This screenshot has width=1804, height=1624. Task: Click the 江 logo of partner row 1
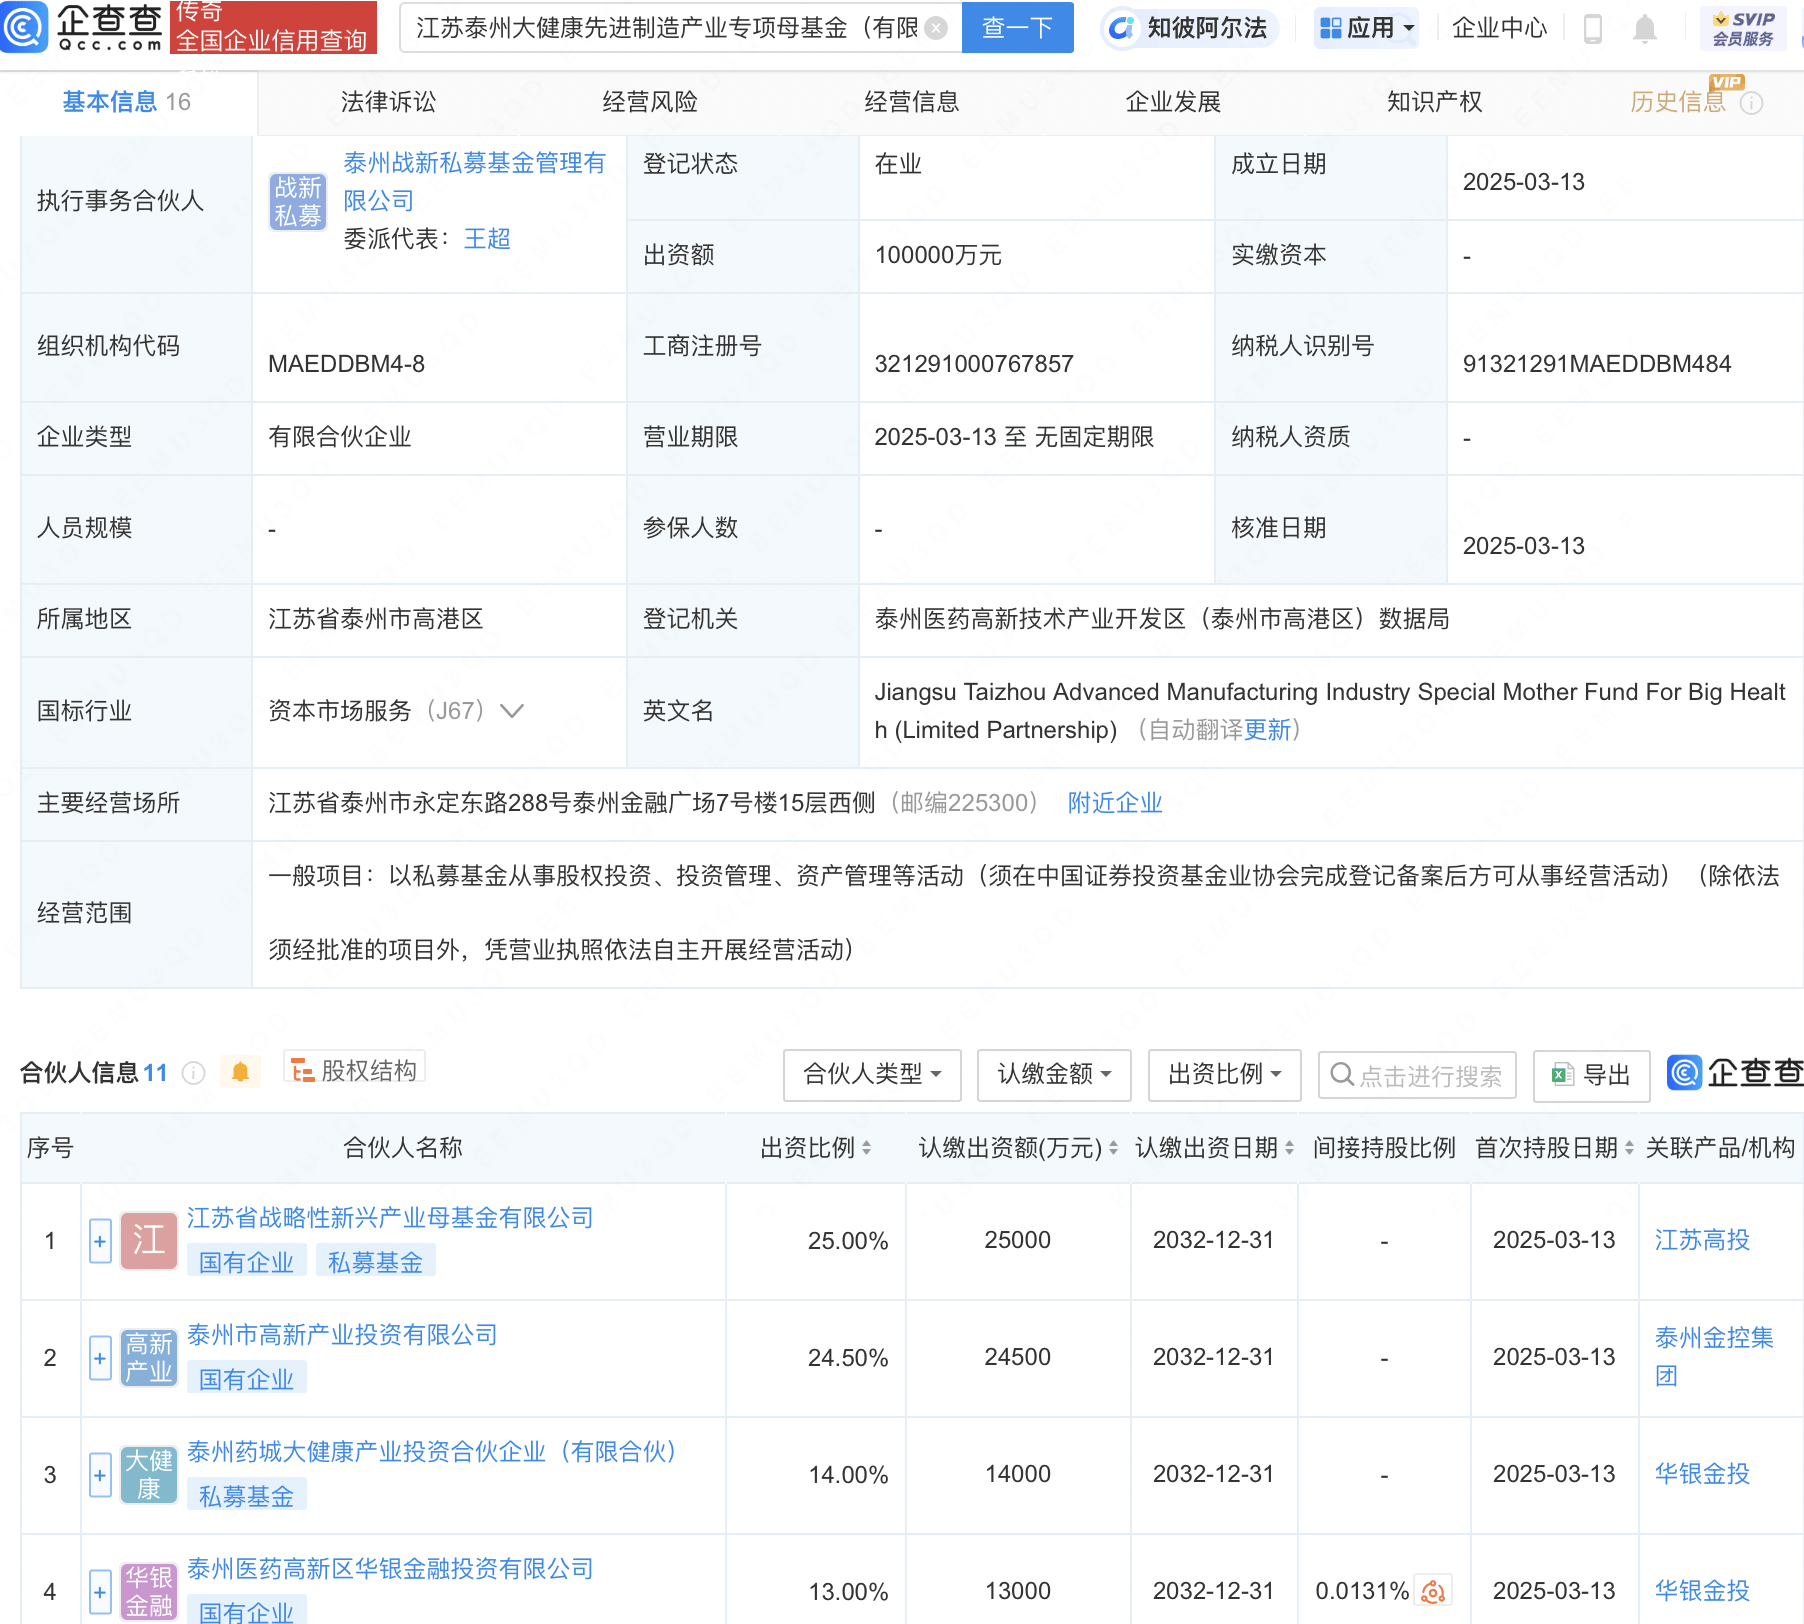coord(149,1241)
